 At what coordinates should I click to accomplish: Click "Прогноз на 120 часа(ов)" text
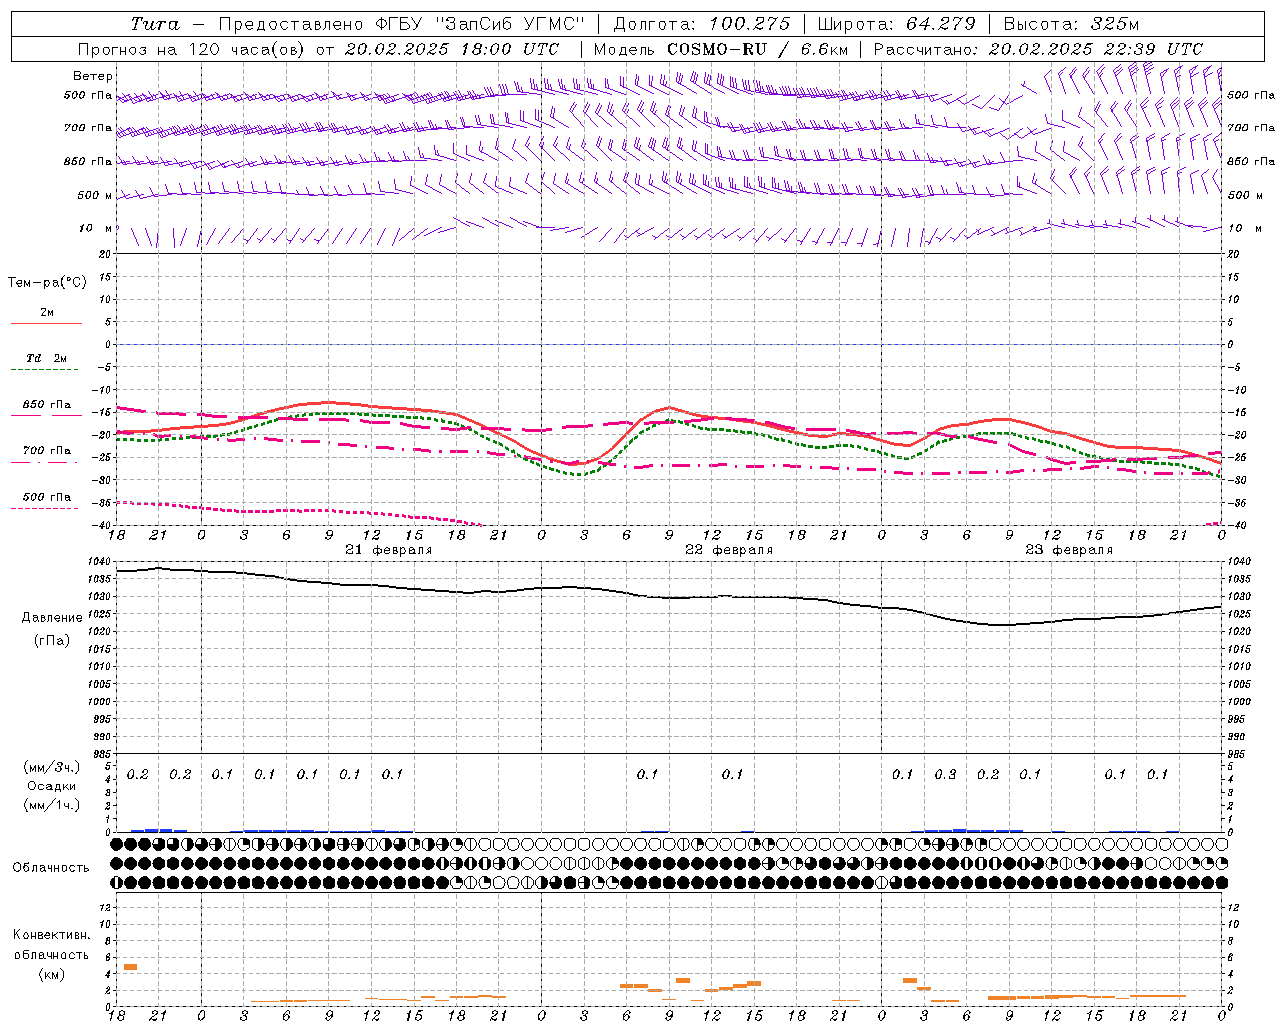click(x=192, y=49)
